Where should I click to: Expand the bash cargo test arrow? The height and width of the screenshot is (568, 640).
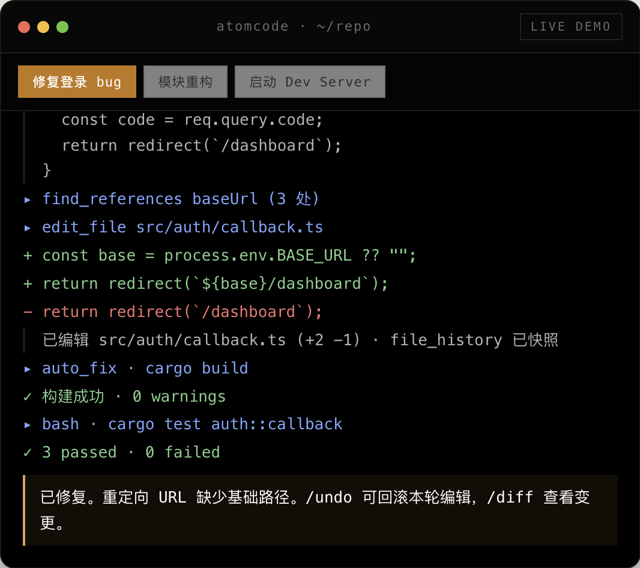point(27,425)
